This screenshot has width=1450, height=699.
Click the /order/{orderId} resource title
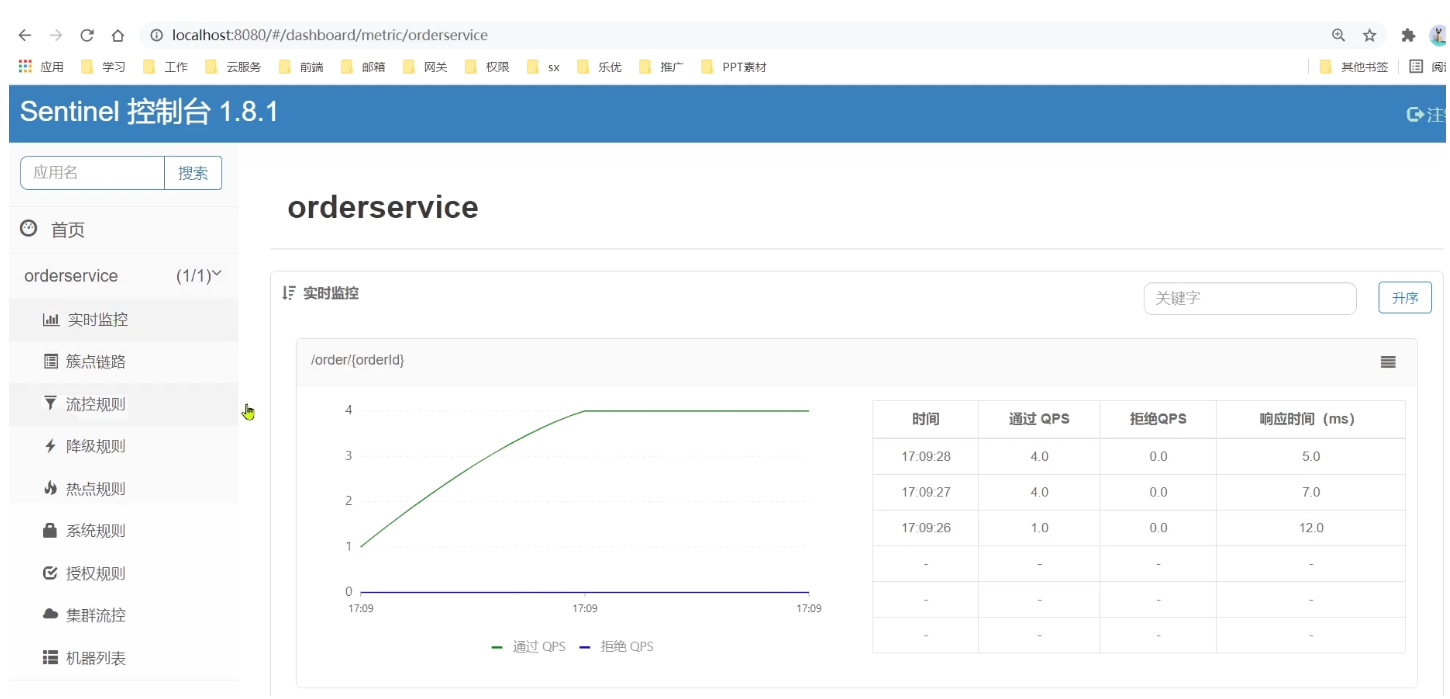[x=358, y=360]
